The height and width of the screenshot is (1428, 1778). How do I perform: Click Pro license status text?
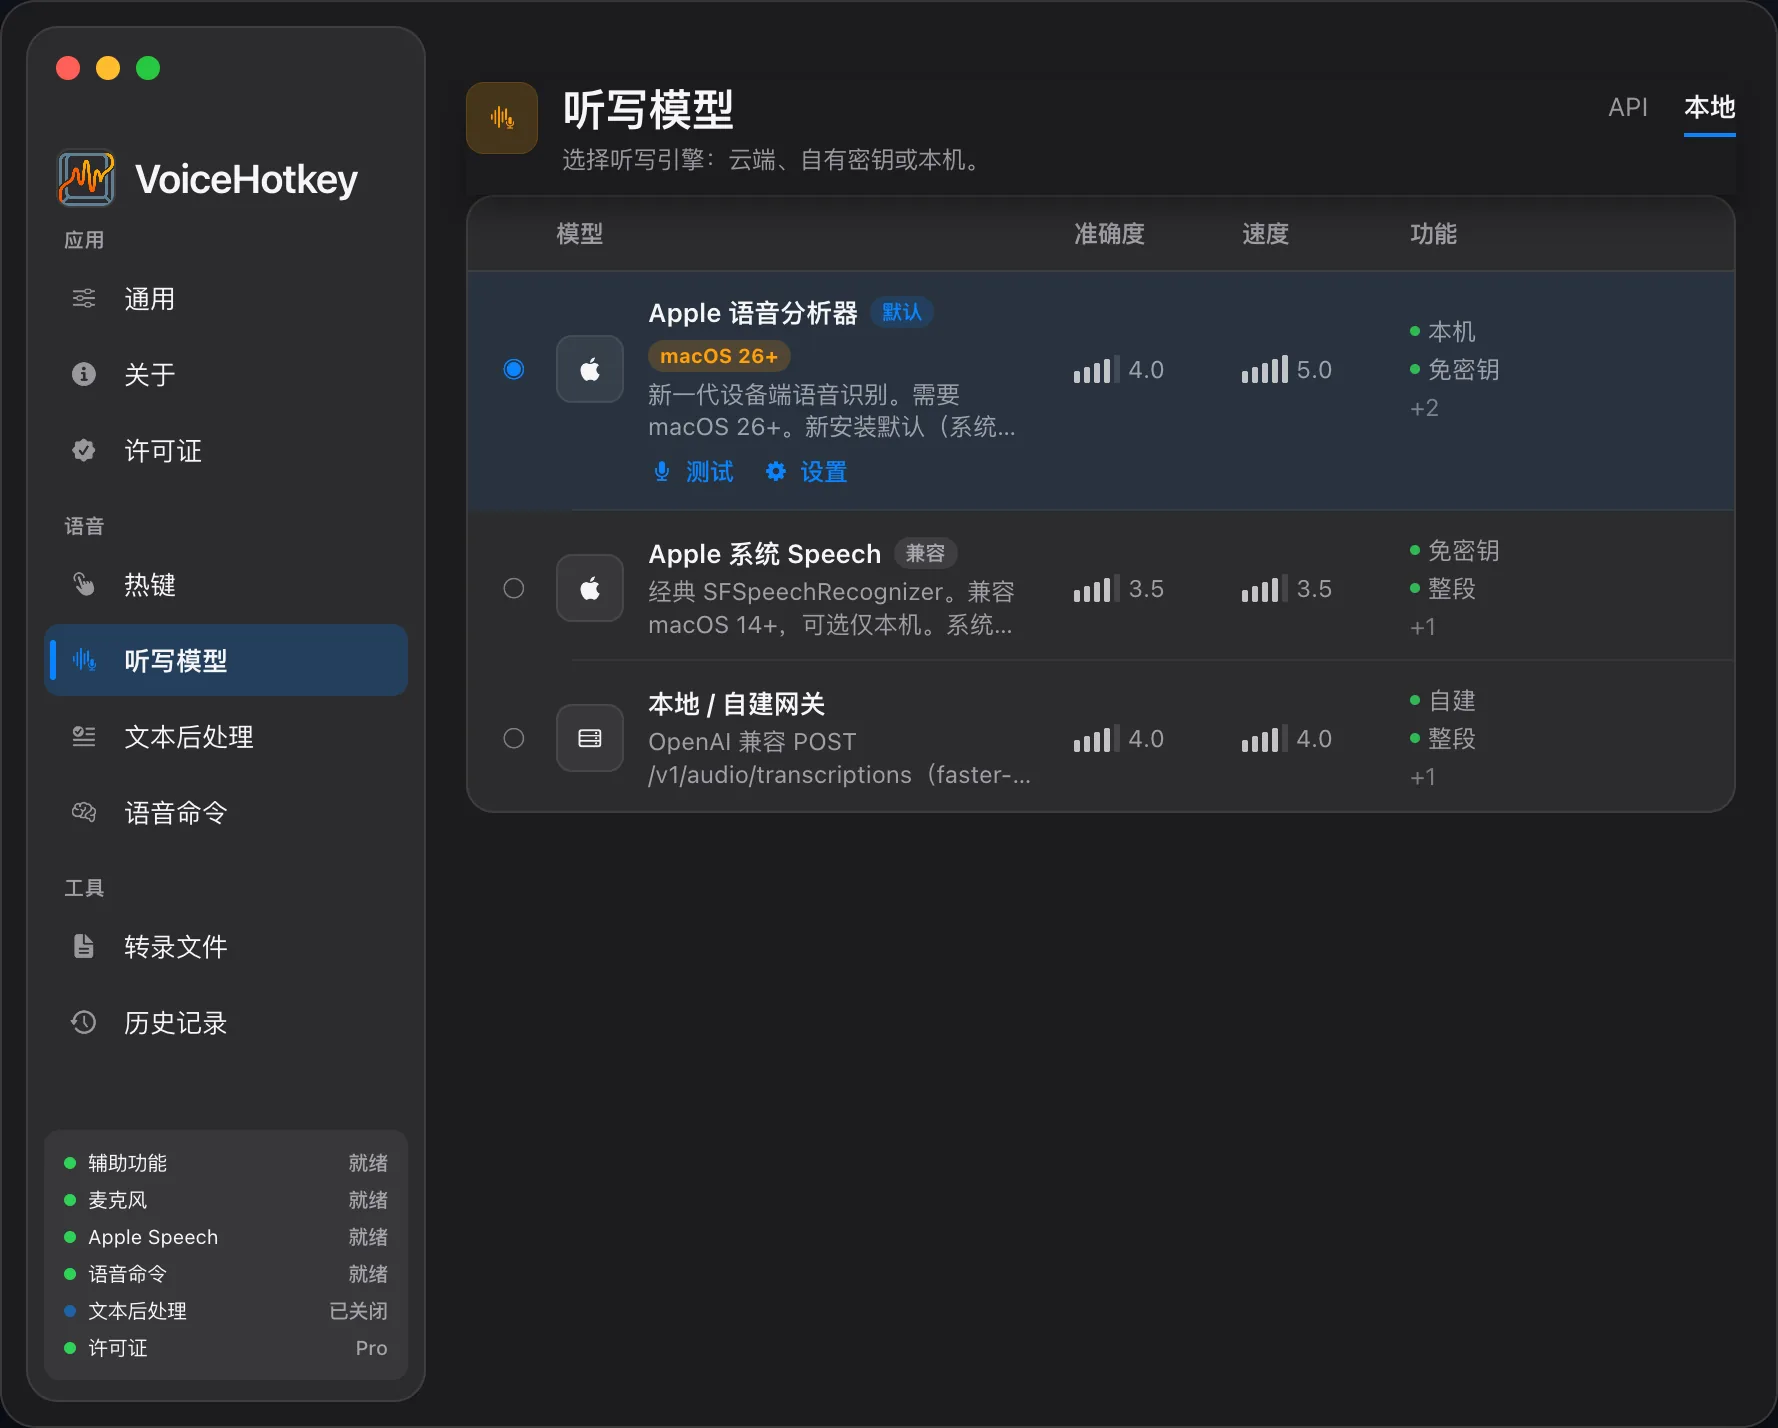coord(371,1347)
